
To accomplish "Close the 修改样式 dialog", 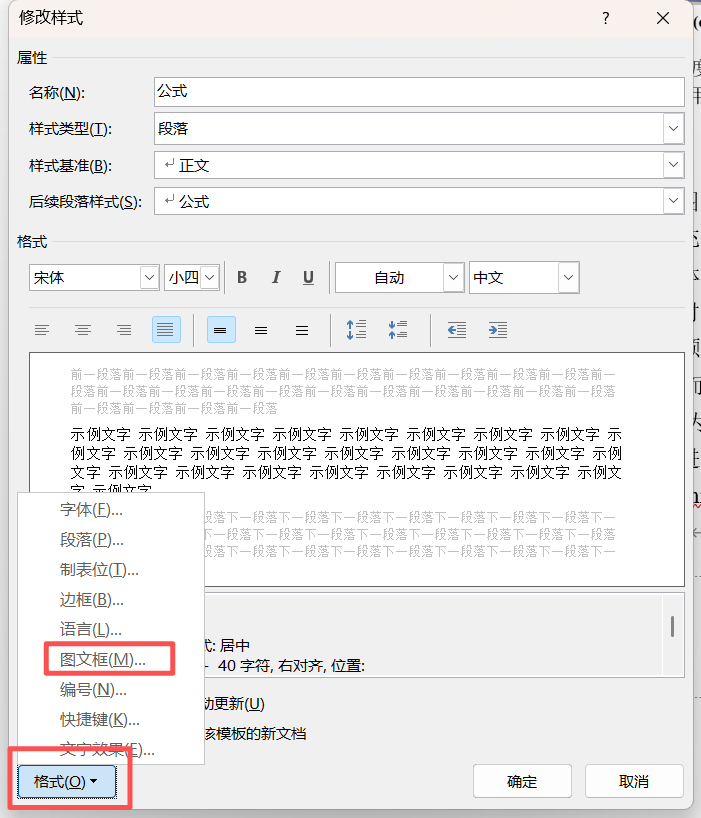I will pyautogui.click(x=663, y=19).
